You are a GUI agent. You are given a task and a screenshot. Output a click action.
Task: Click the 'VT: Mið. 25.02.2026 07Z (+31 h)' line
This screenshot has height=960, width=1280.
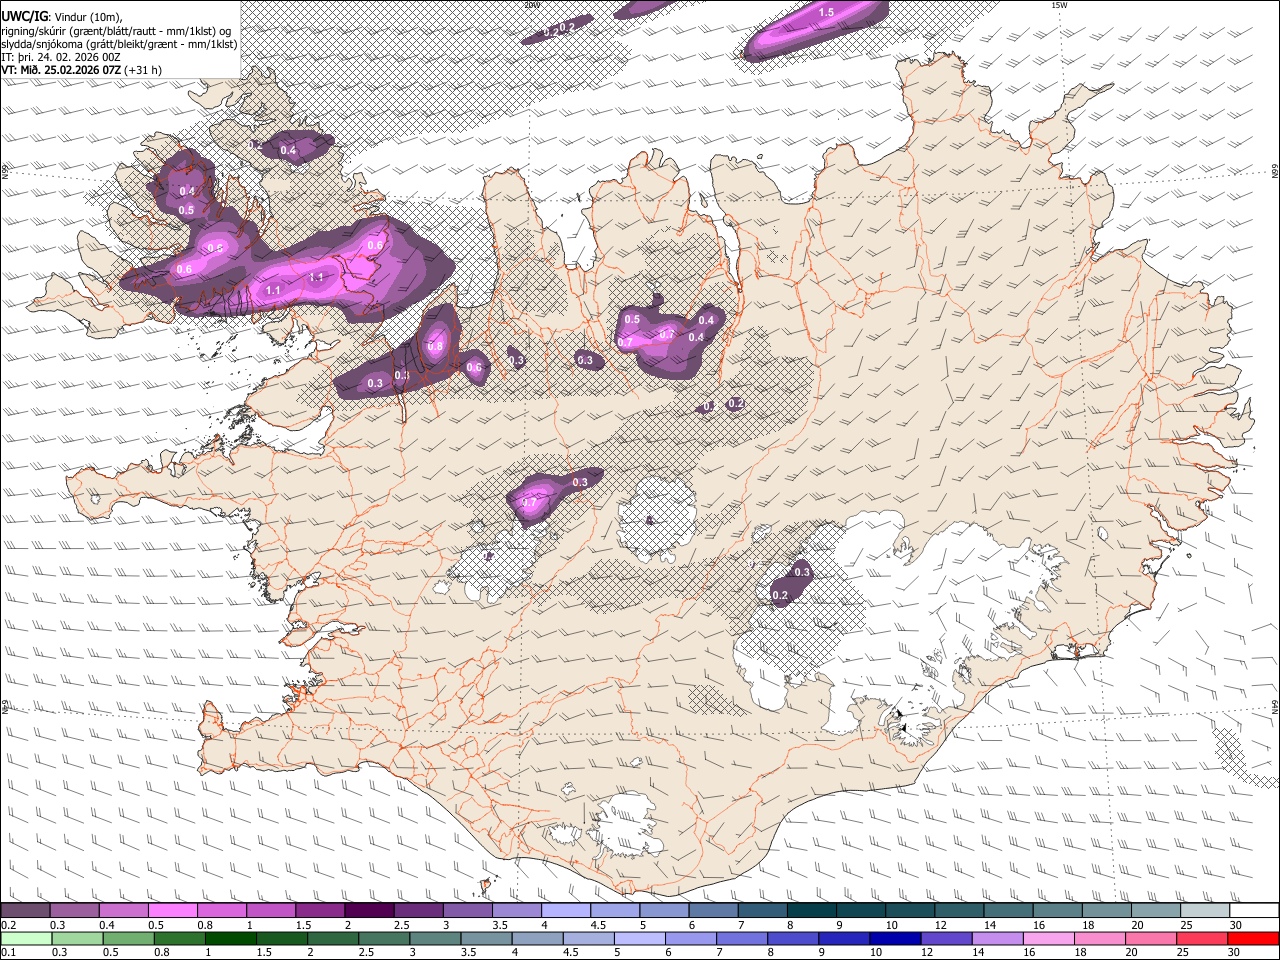click(x=81, y=70)
